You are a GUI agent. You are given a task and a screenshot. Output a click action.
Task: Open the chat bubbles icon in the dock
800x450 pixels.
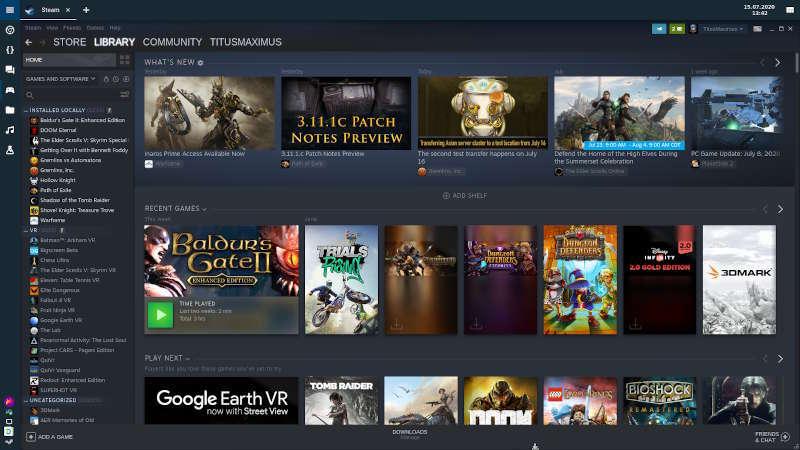pyautogui.click(x=10, y=70)
